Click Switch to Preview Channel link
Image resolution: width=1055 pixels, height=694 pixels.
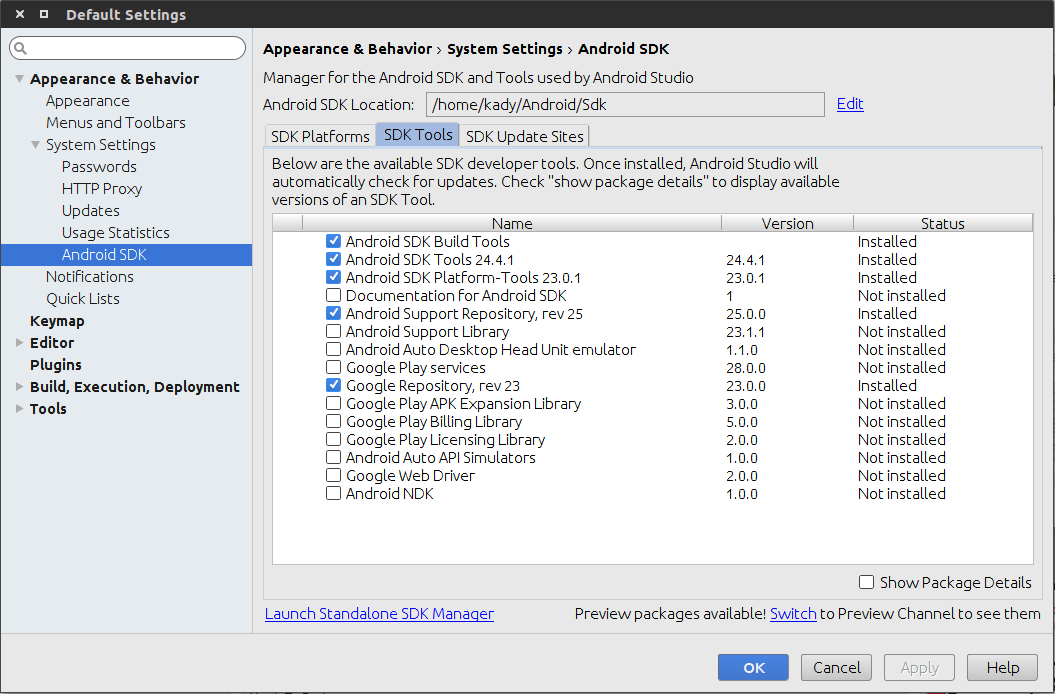793,613
